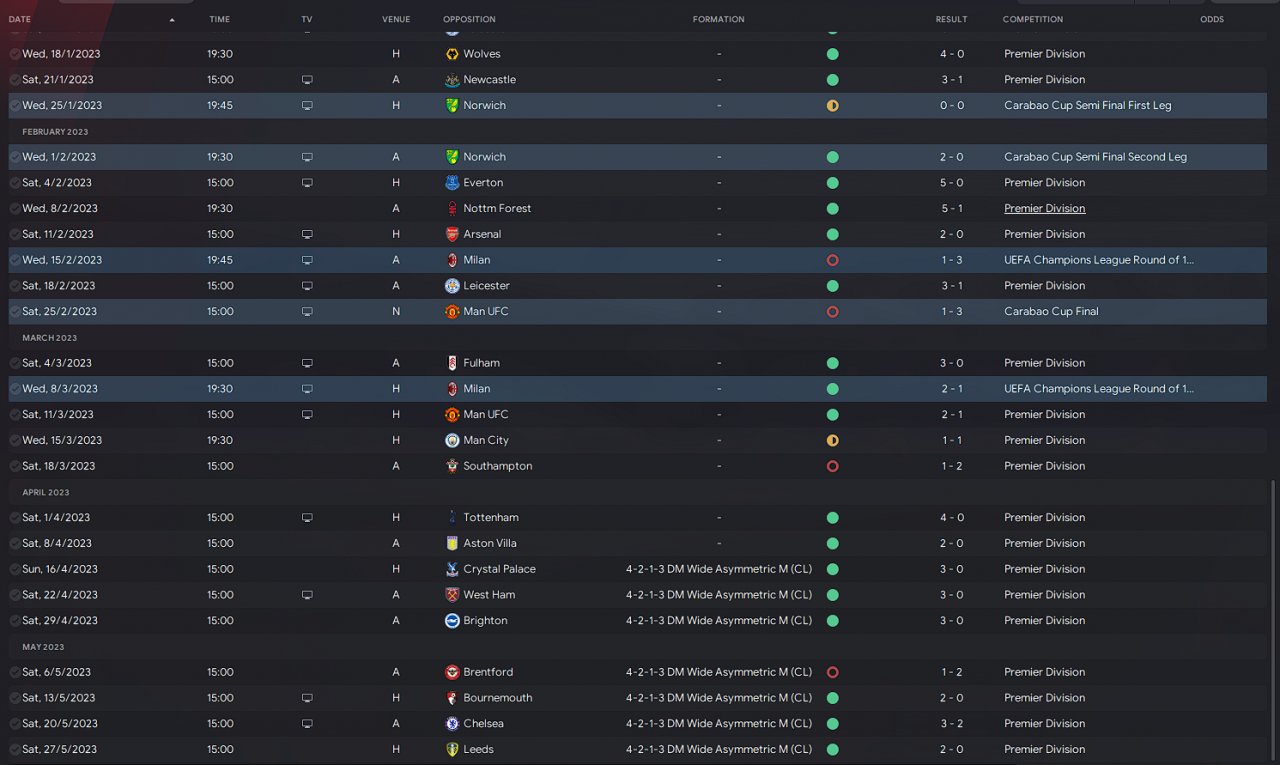Click the Brighton club badge
The width and height of the screenshot is (1280, 765).
(452, 621)
